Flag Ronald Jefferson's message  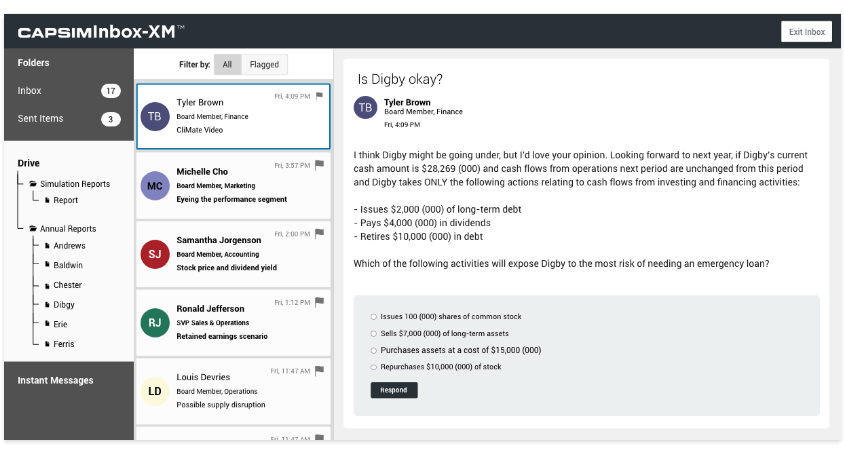coord(319,302)
